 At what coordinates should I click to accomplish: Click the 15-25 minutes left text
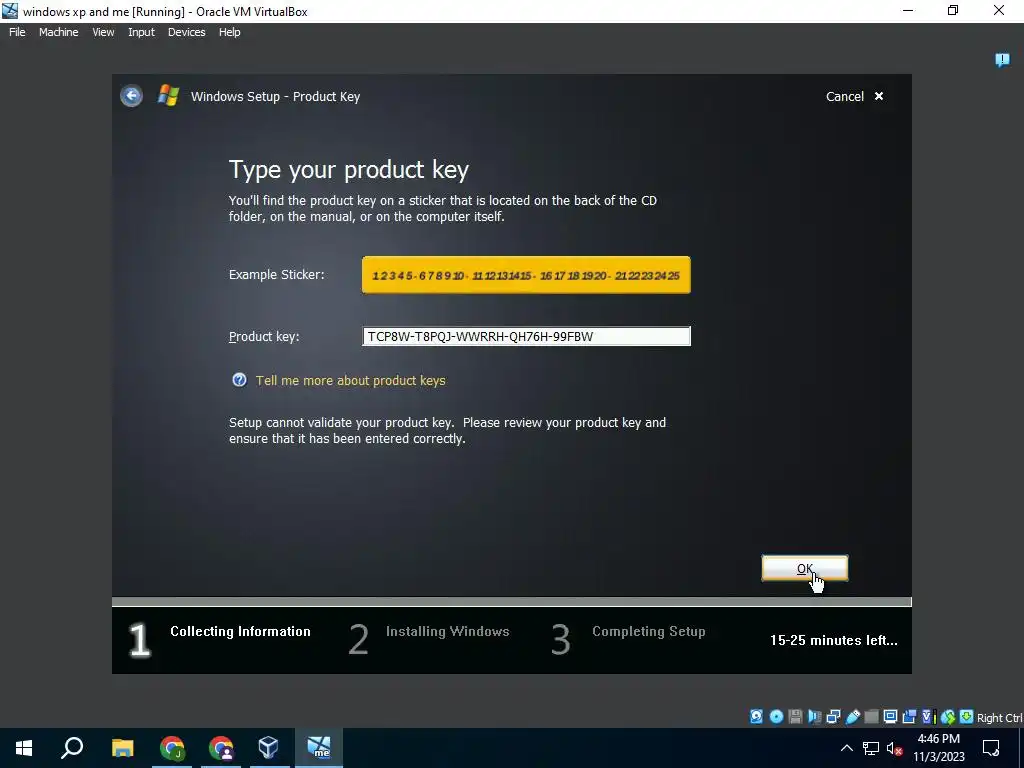coord(833,640)
